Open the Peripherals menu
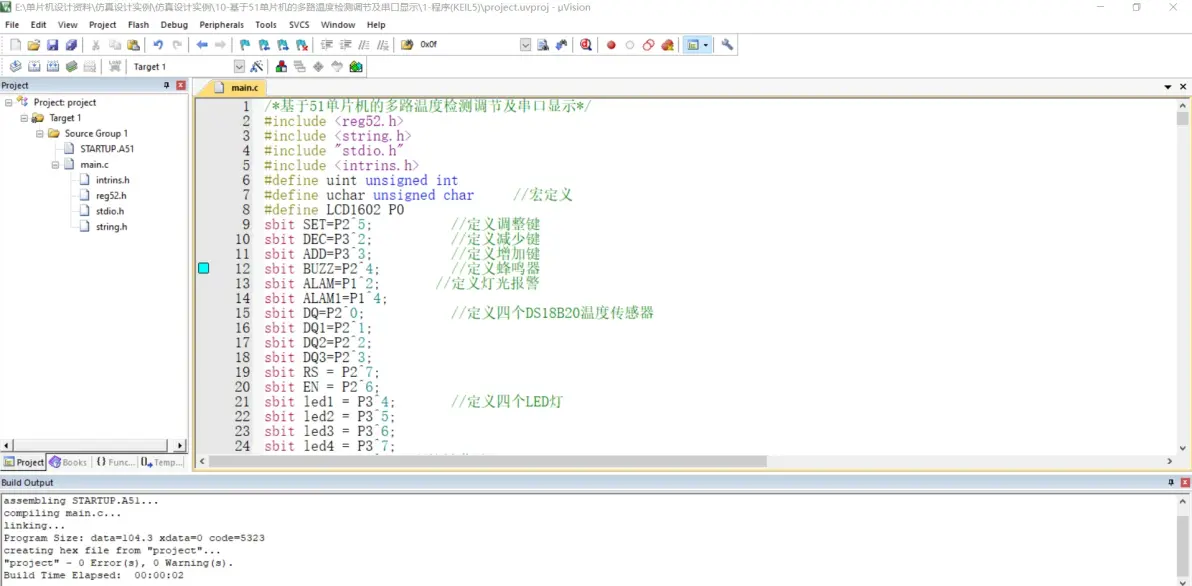The image size is (1192, 586). tap(221, 25)
